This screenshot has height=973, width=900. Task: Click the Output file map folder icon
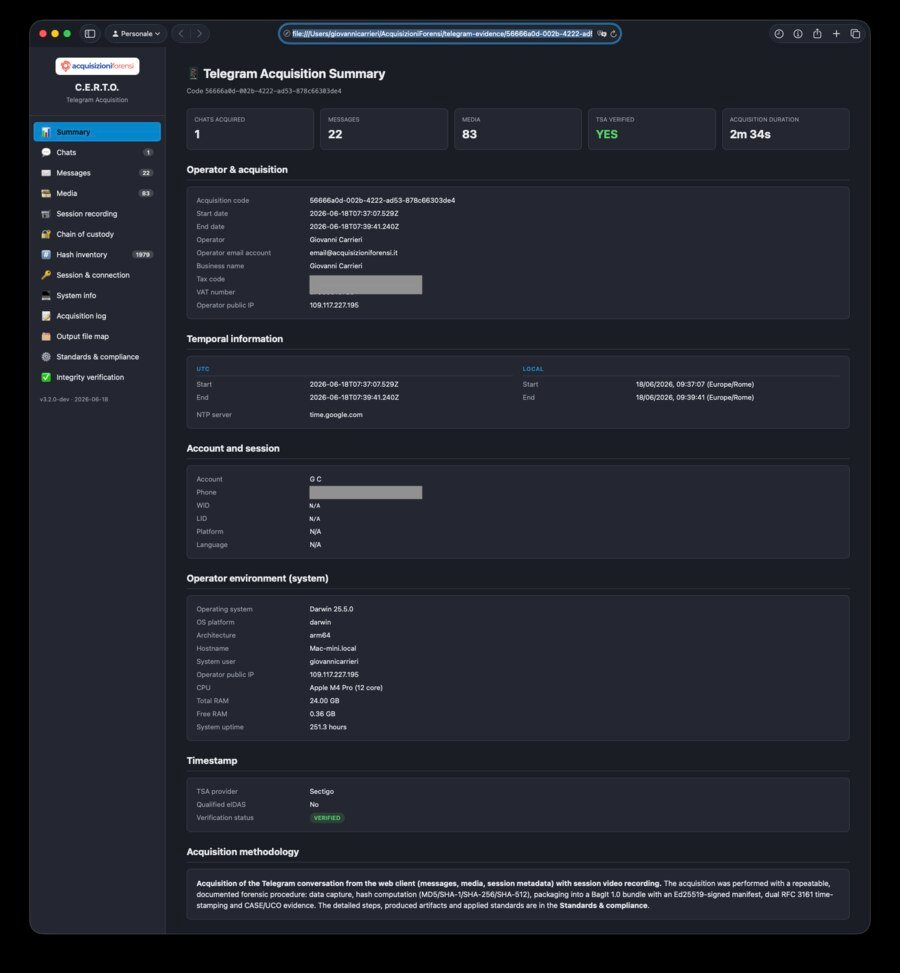pyautogui.click(x=46, y=336)
